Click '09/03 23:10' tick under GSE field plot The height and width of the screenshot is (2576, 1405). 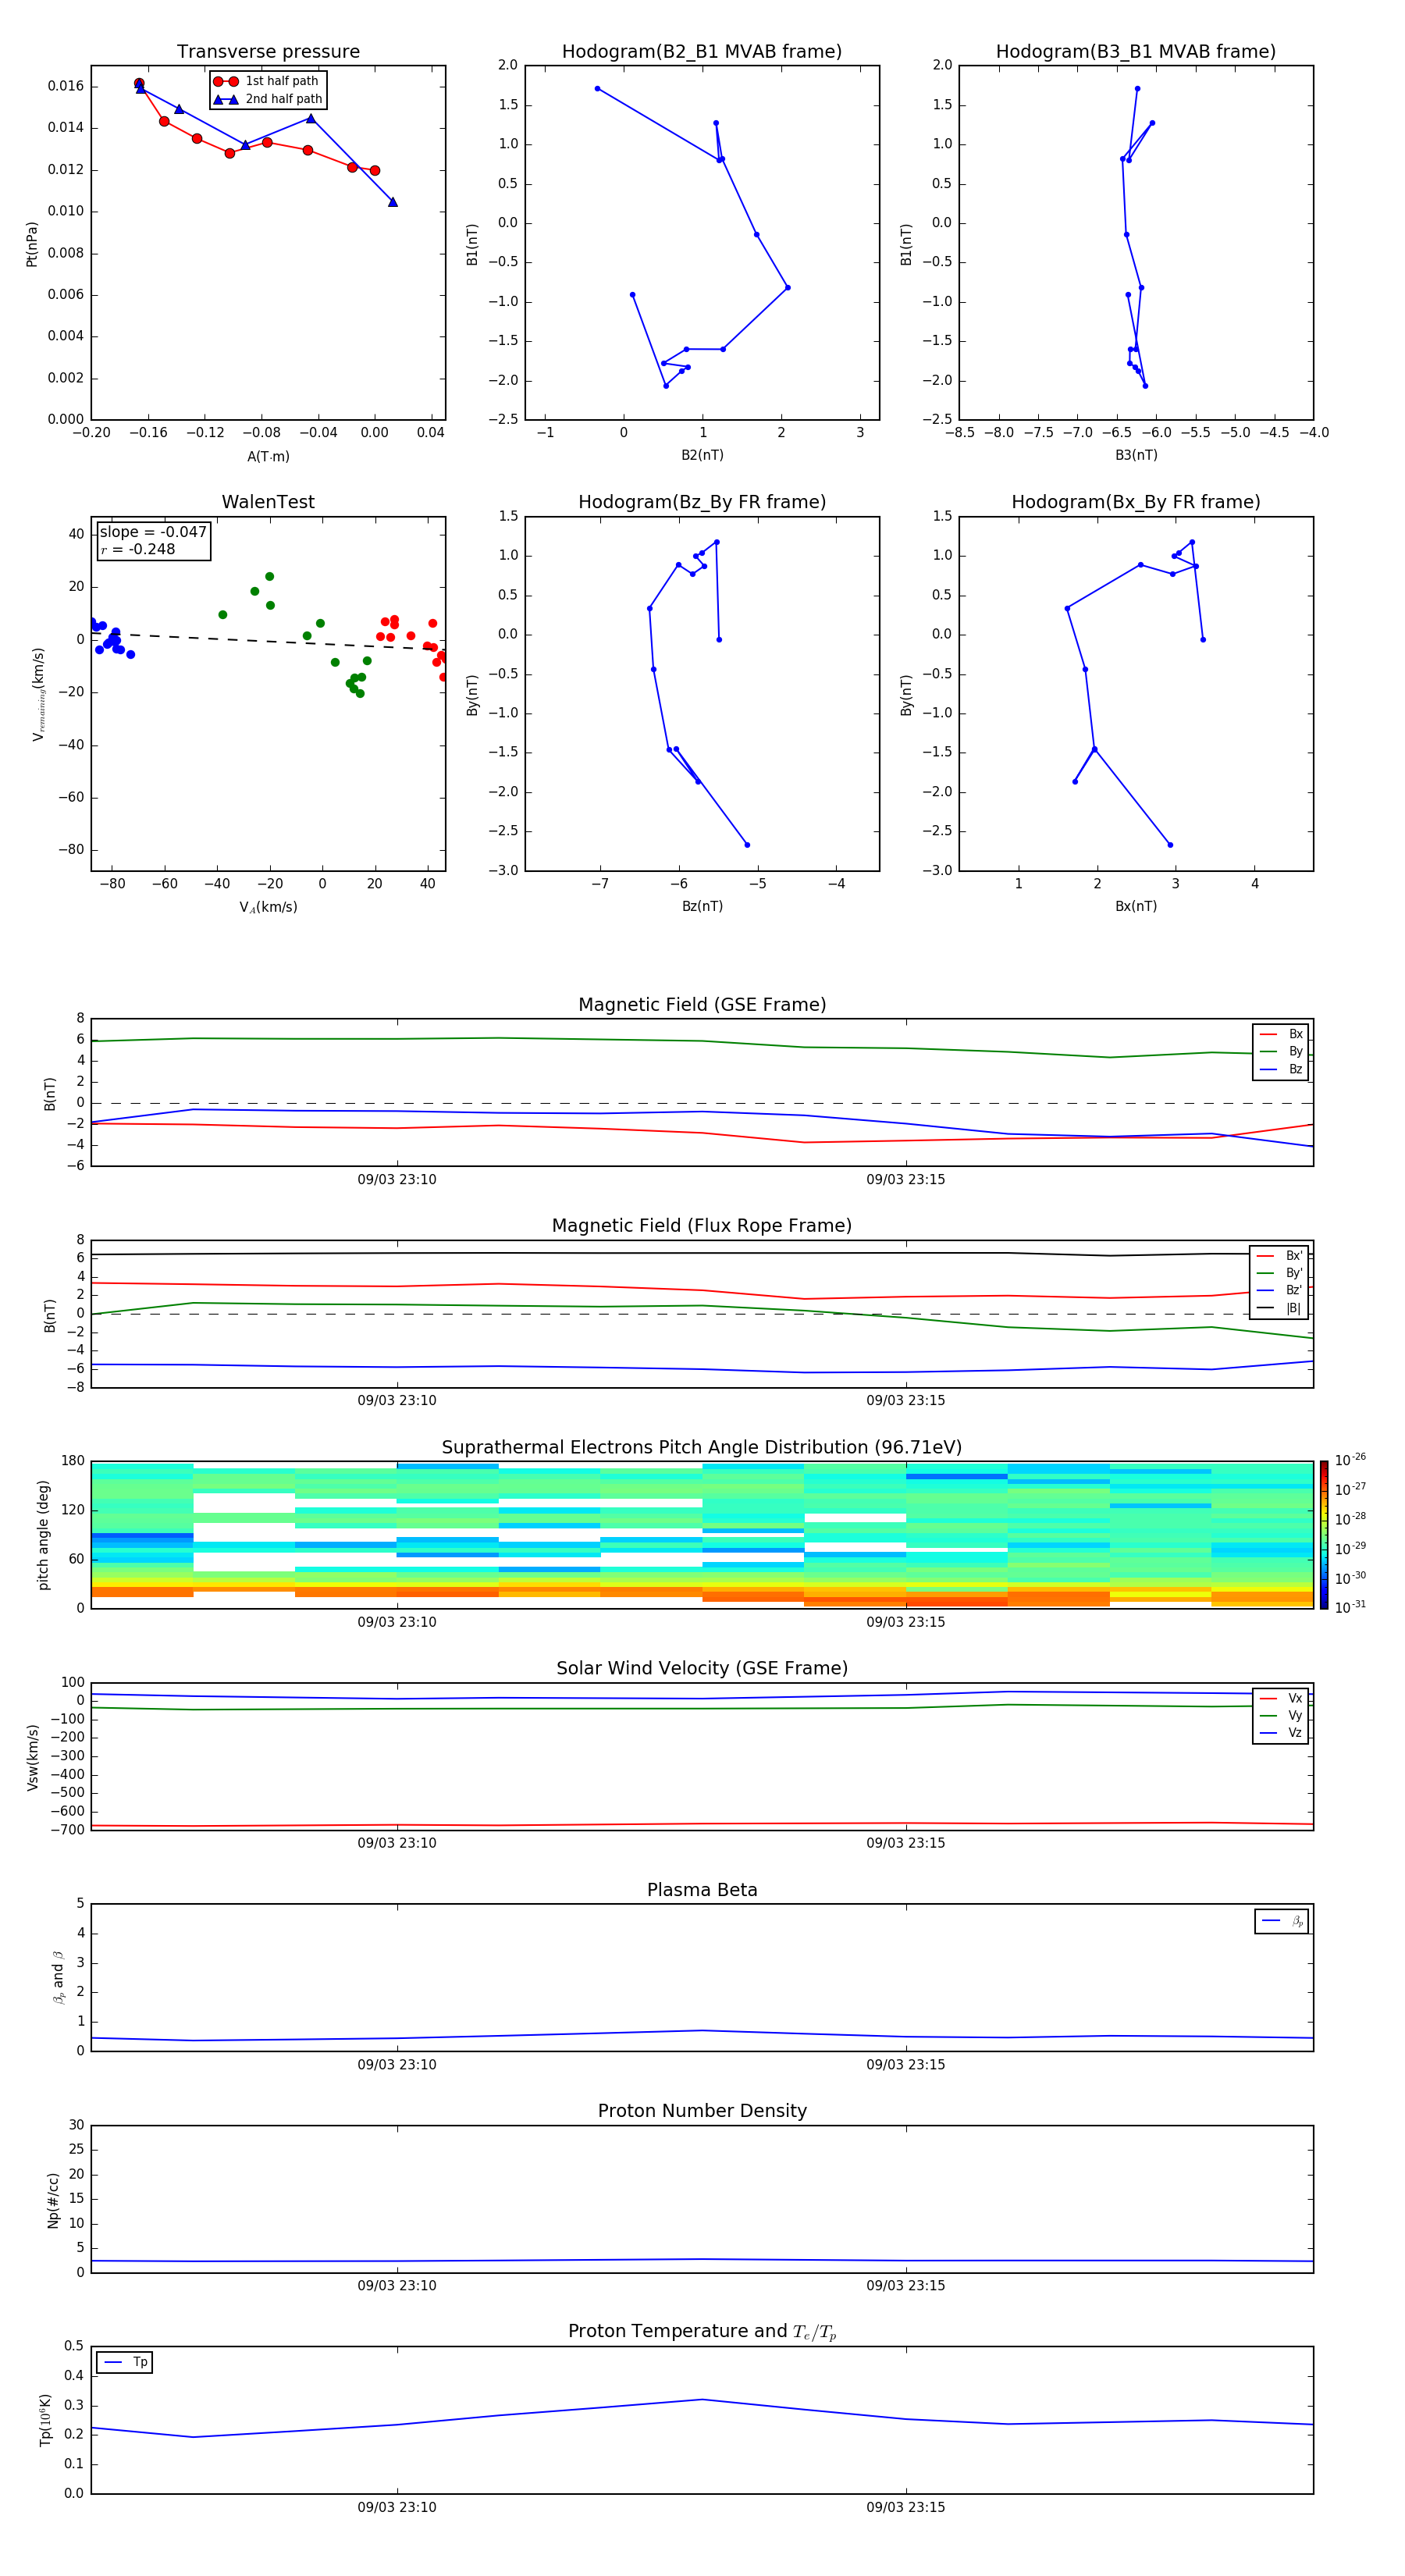click(x=397, y=1180)
